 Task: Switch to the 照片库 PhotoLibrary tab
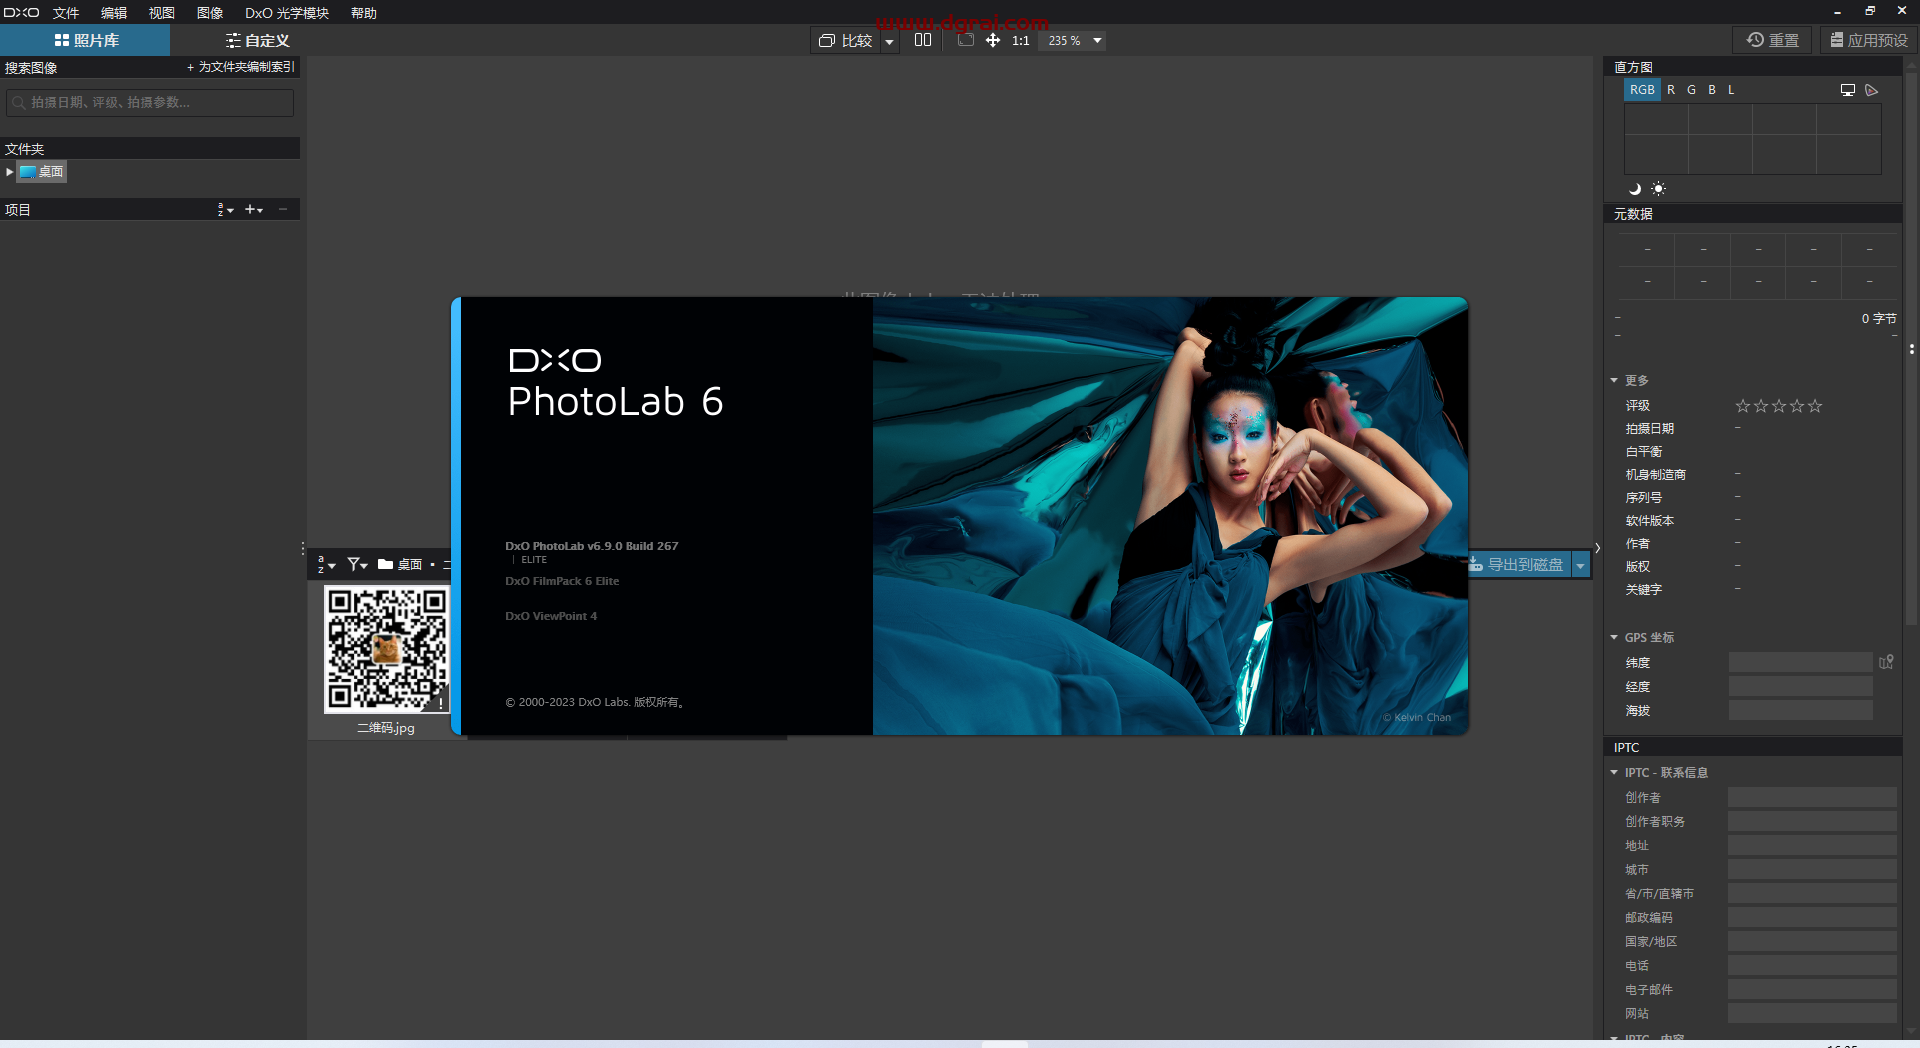tap(85, 40)
